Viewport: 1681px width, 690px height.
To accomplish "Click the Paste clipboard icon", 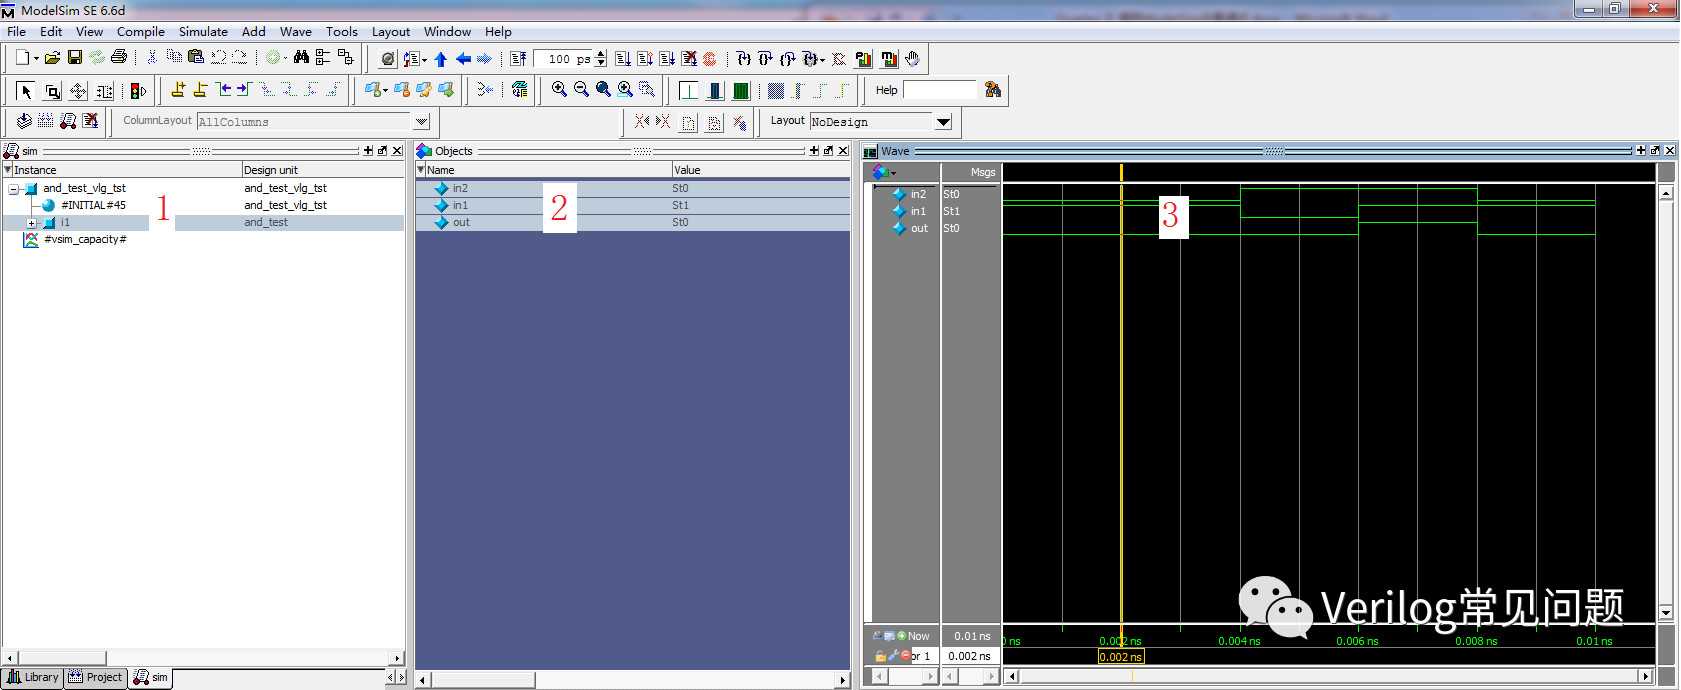I will (x=196, y=58).
